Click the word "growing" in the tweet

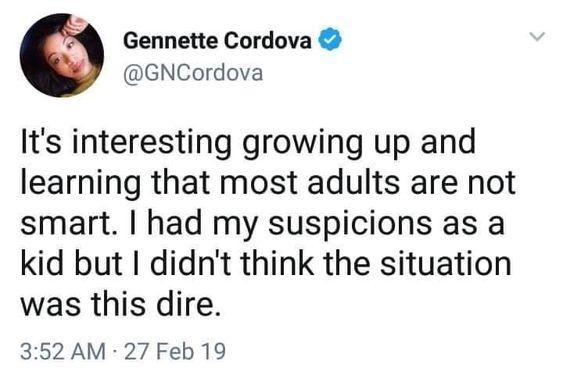coord(302,144)
